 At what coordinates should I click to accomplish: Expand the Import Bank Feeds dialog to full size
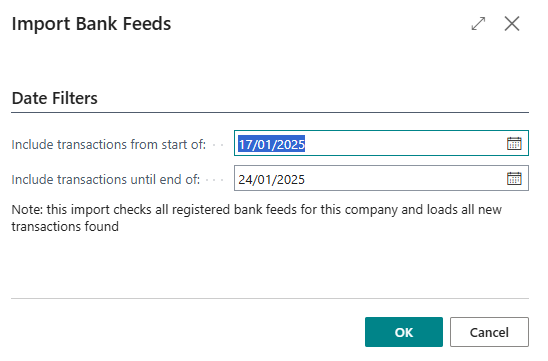(x=478, y=24)
